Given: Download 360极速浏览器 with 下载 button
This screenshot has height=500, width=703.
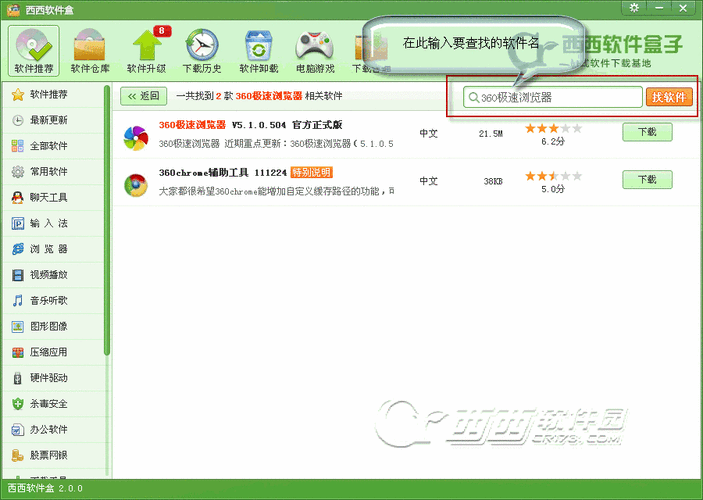Looking at the screenshot, I should pos(647,132).
